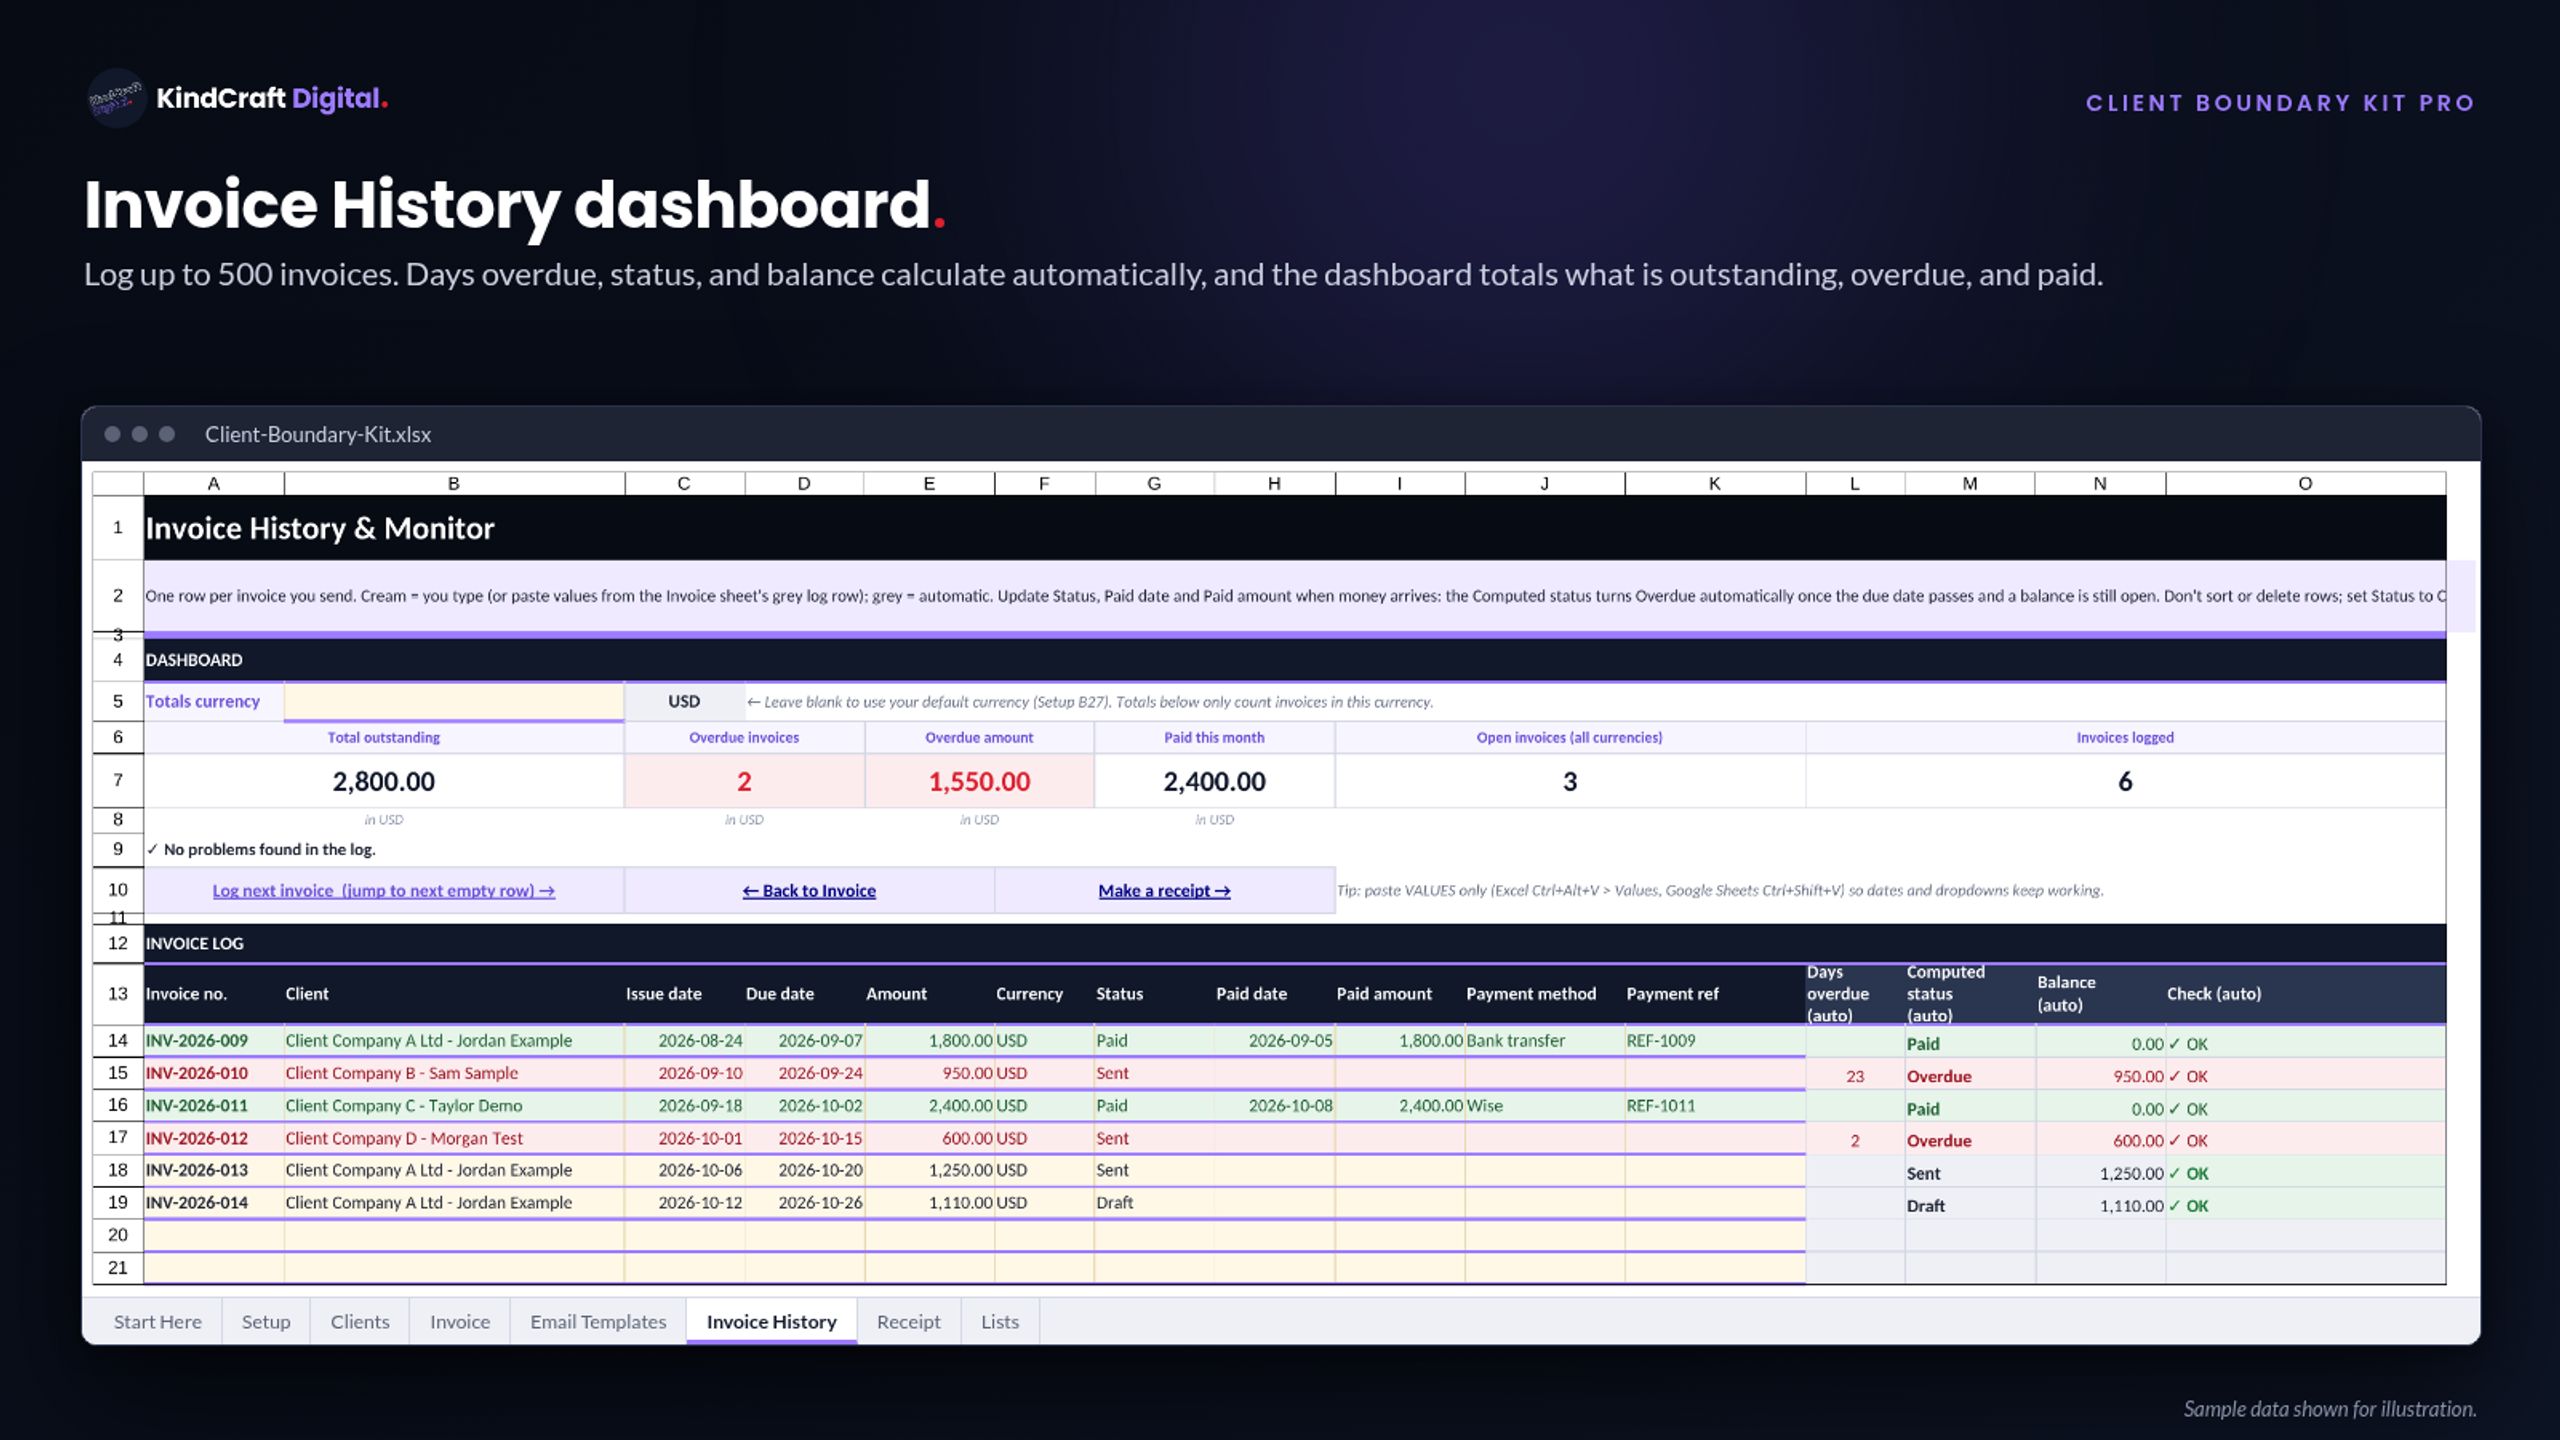The image size is (2560, 1440).
Task: Select column B header
Action: (454, 483)
